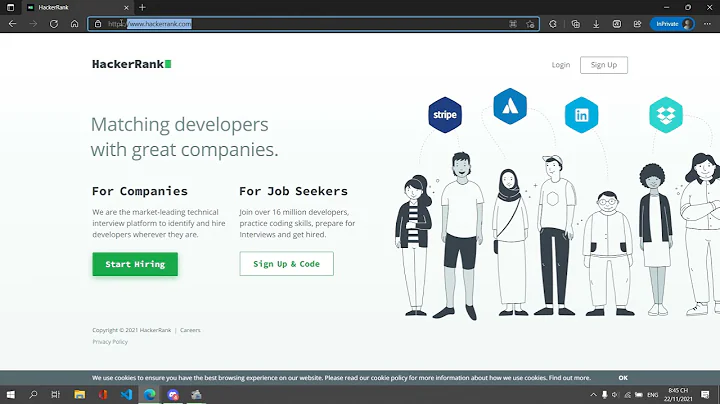
Task: Add page to favorites with the star icon
Action: [530, 24]
